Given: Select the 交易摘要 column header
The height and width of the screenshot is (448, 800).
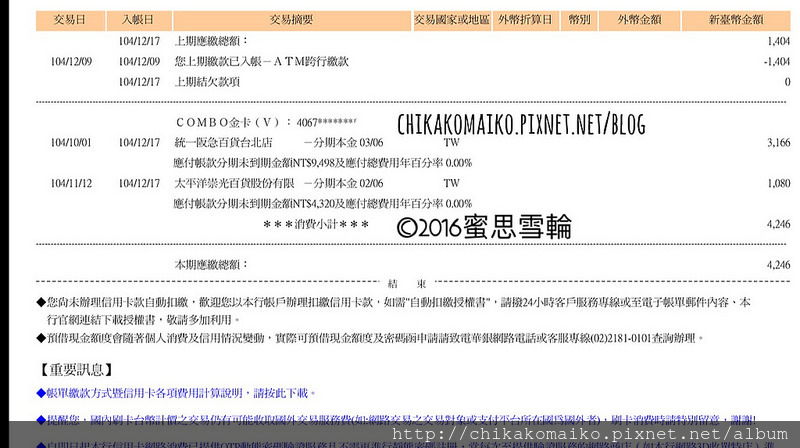Looking at the screenshot, I should tap(292, 20).
